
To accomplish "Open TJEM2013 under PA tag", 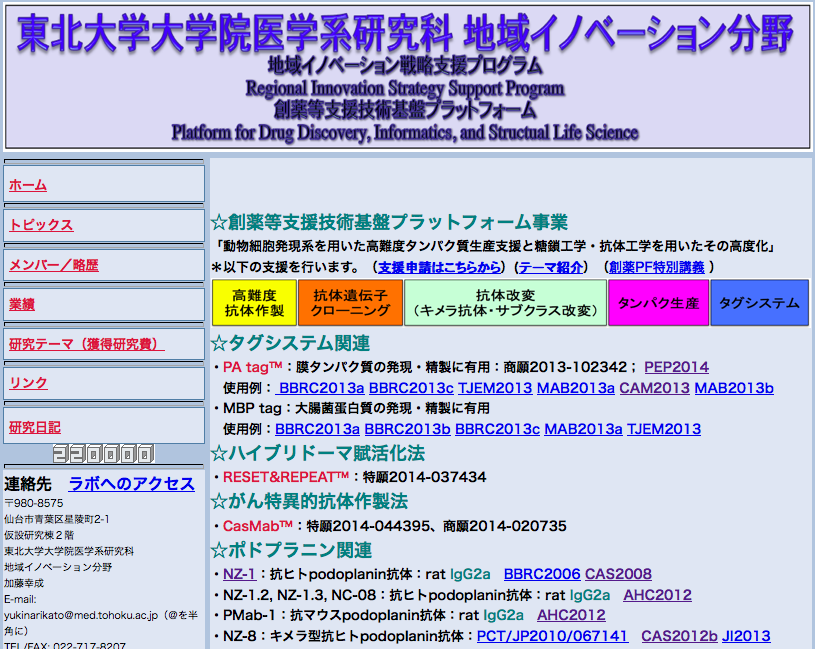I will (x=495, y=388).
